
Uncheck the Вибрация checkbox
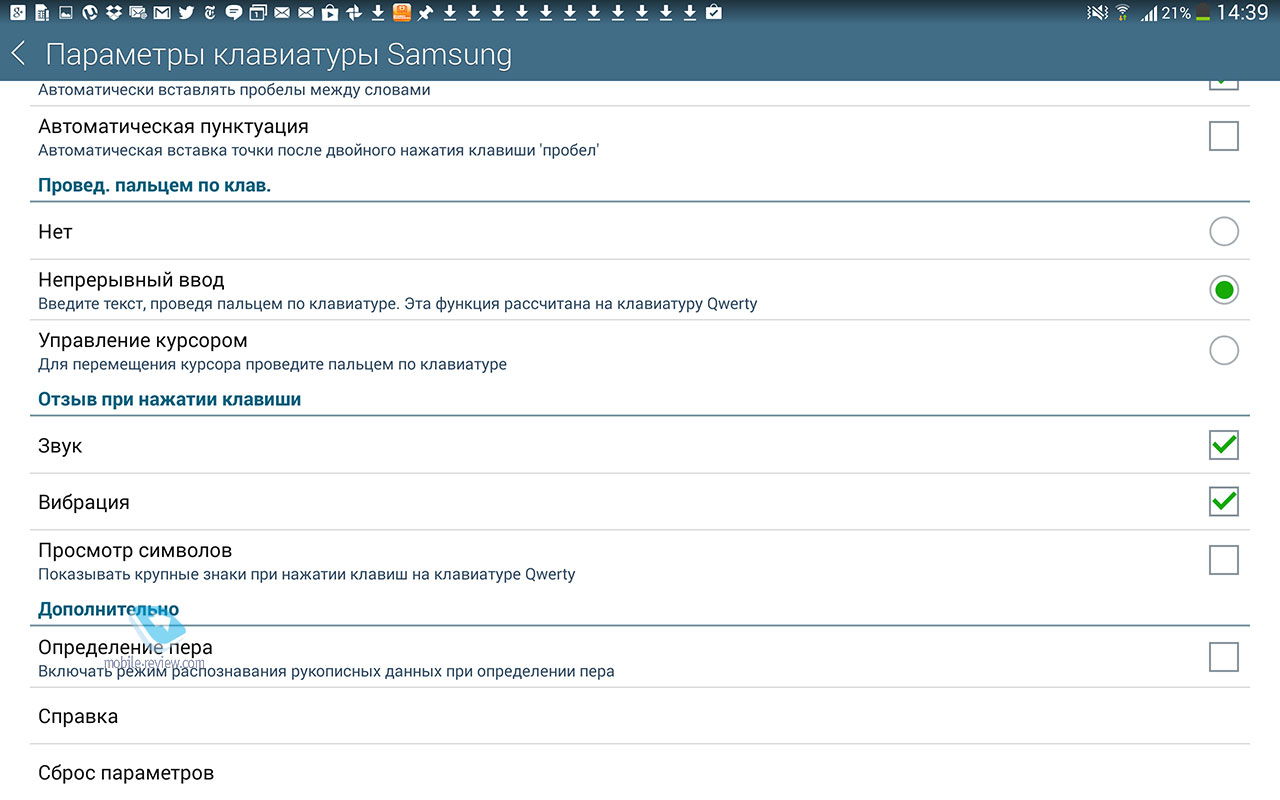pyautogui.click(x=1224, y=501)
